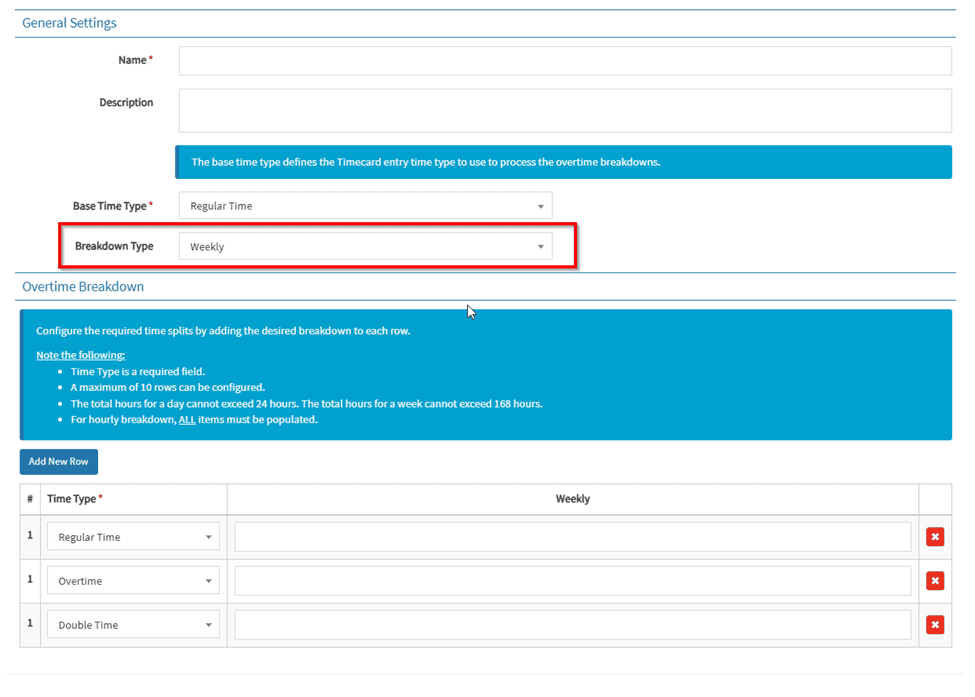
Task: Click the Add New Row button
Action: (58, 462)
